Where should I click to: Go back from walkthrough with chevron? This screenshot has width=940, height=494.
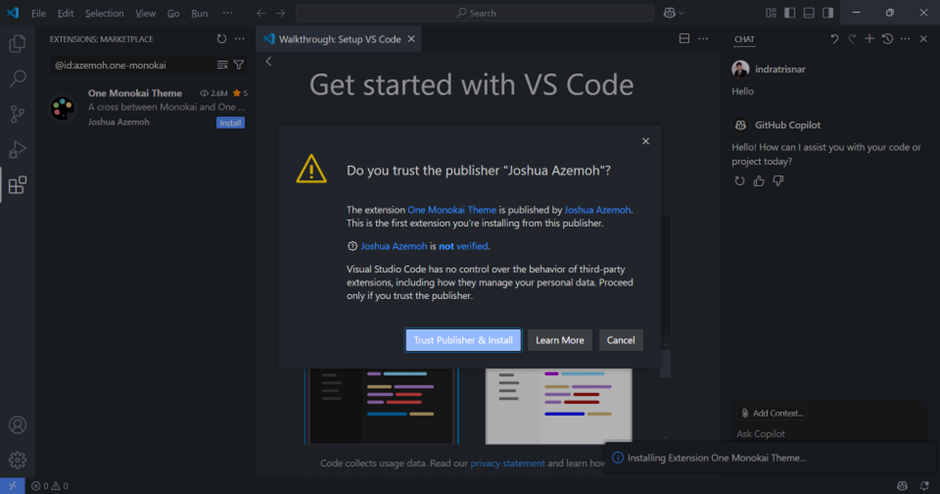(269, 61)
